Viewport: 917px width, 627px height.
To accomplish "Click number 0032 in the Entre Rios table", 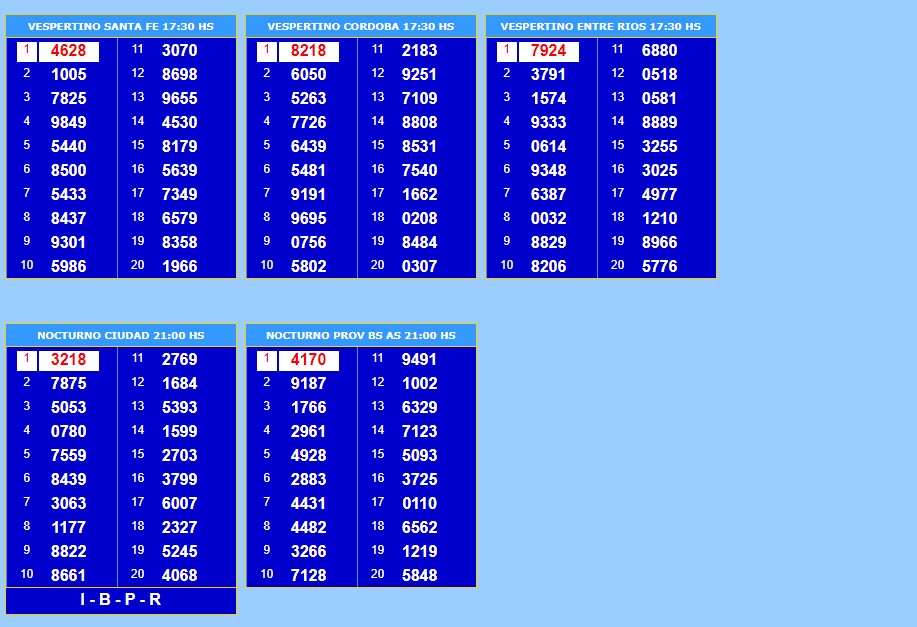I will coord(548,219).
